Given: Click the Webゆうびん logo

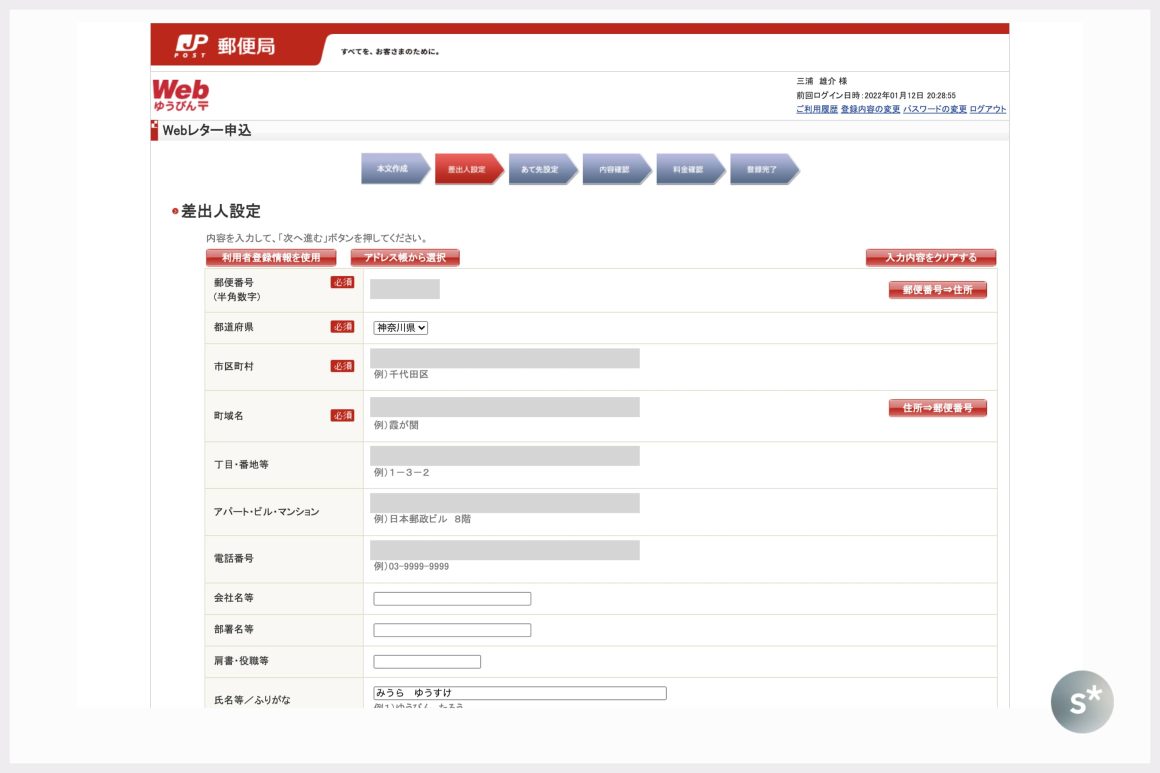Looking at the screenshot, I should tap(181, 95).
